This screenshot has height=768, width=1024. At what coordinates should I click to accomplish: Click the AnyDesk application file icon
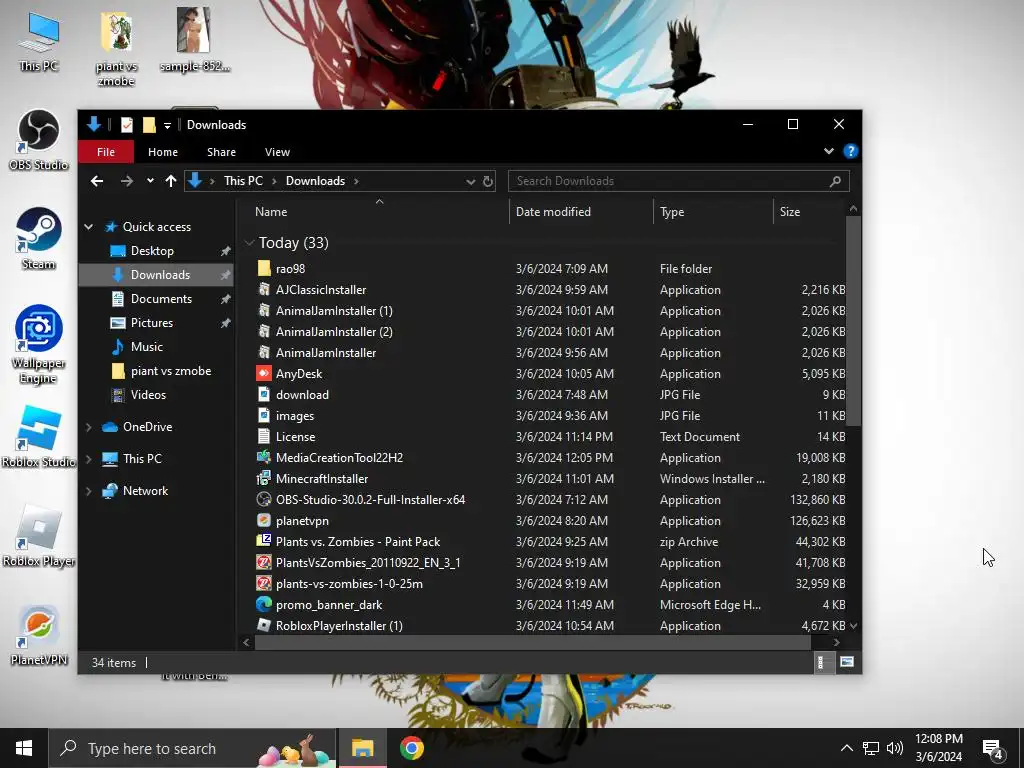coord(264,374)
